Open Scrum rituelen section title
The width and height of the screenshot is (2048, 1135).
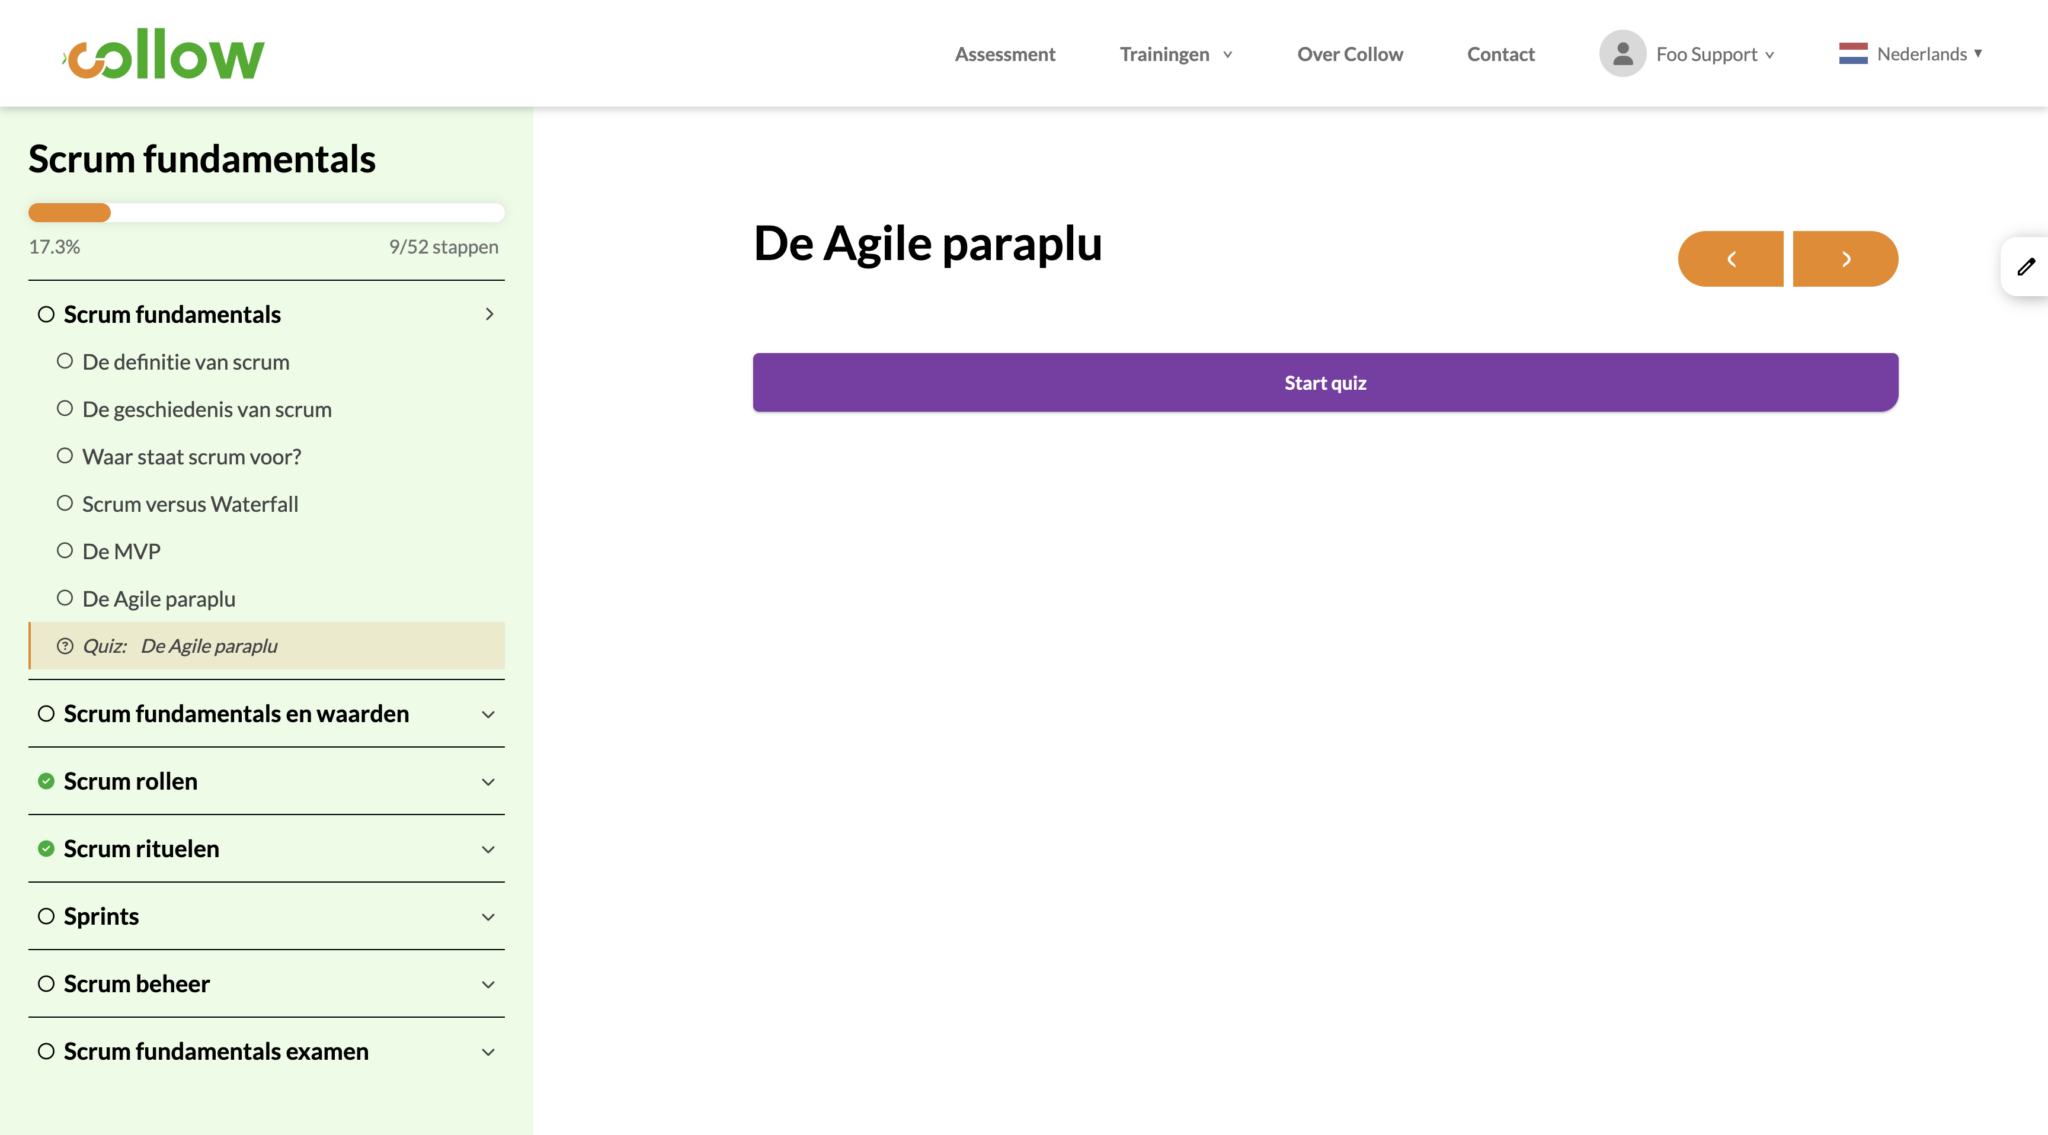pyautogui.click(x=141, y=849)
